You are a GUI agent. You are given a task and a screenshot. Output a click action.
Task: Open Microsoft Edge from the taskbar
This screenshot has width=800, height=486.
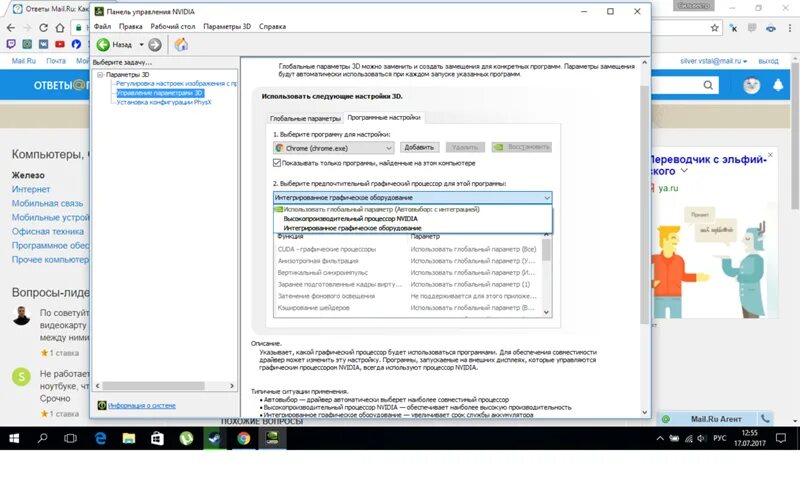[x=101, y=439]
